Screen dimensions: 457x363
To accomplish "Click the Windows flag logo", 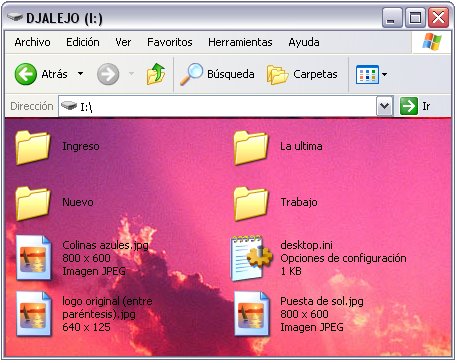I will coord(432,42).
